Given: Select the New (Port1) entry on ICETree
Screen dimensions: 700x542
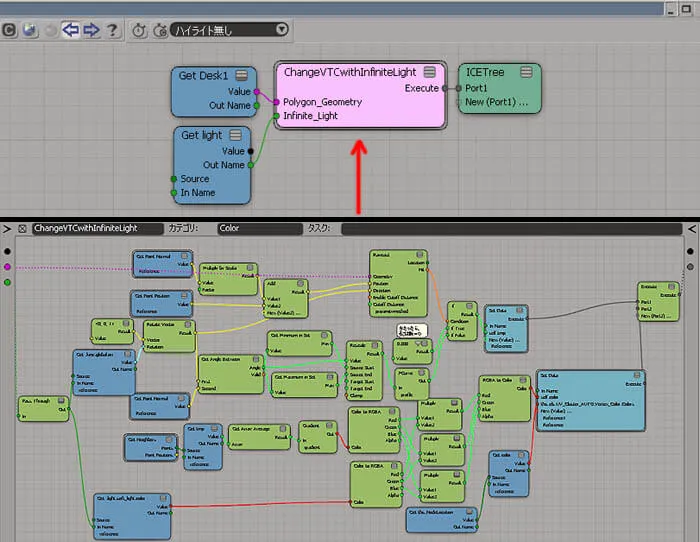Looking at the screenshot, I should 496,102.
